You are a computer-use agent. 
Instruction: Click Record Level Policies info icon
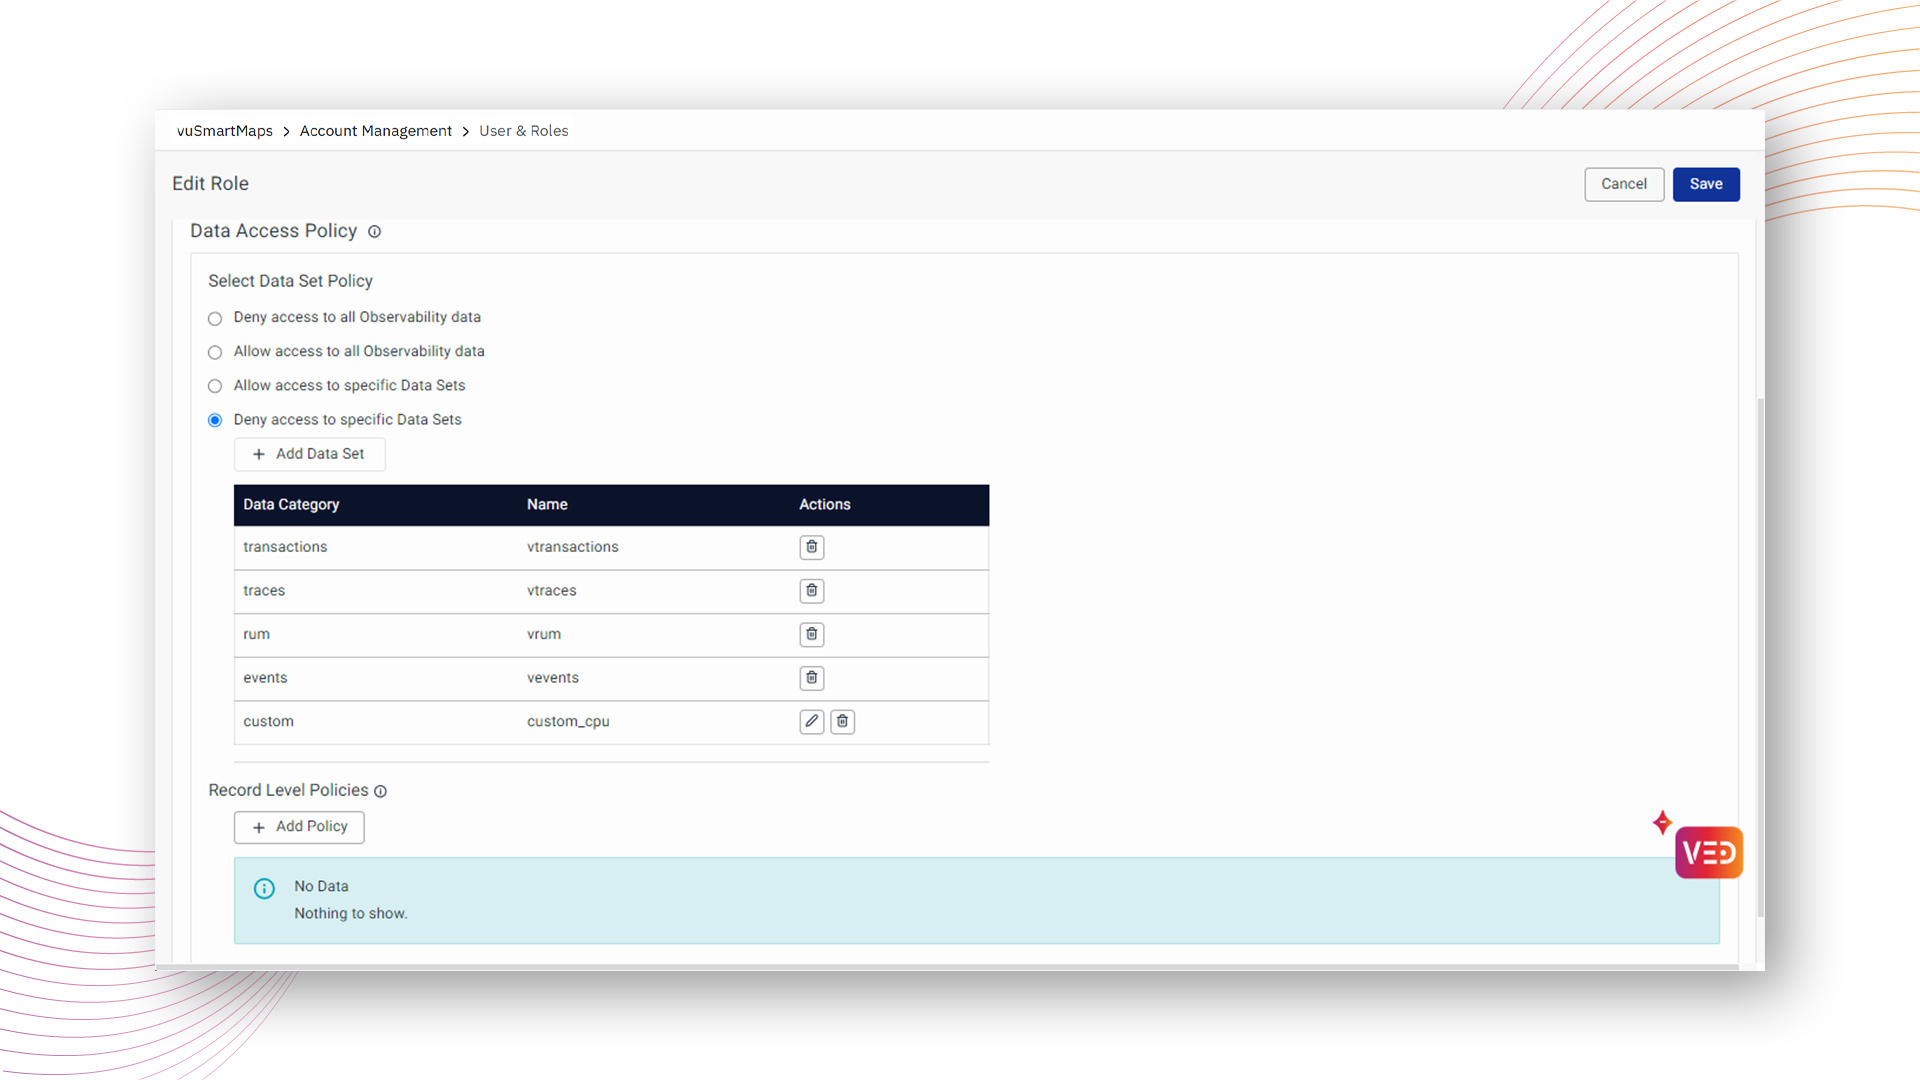[x=380, y=791]
